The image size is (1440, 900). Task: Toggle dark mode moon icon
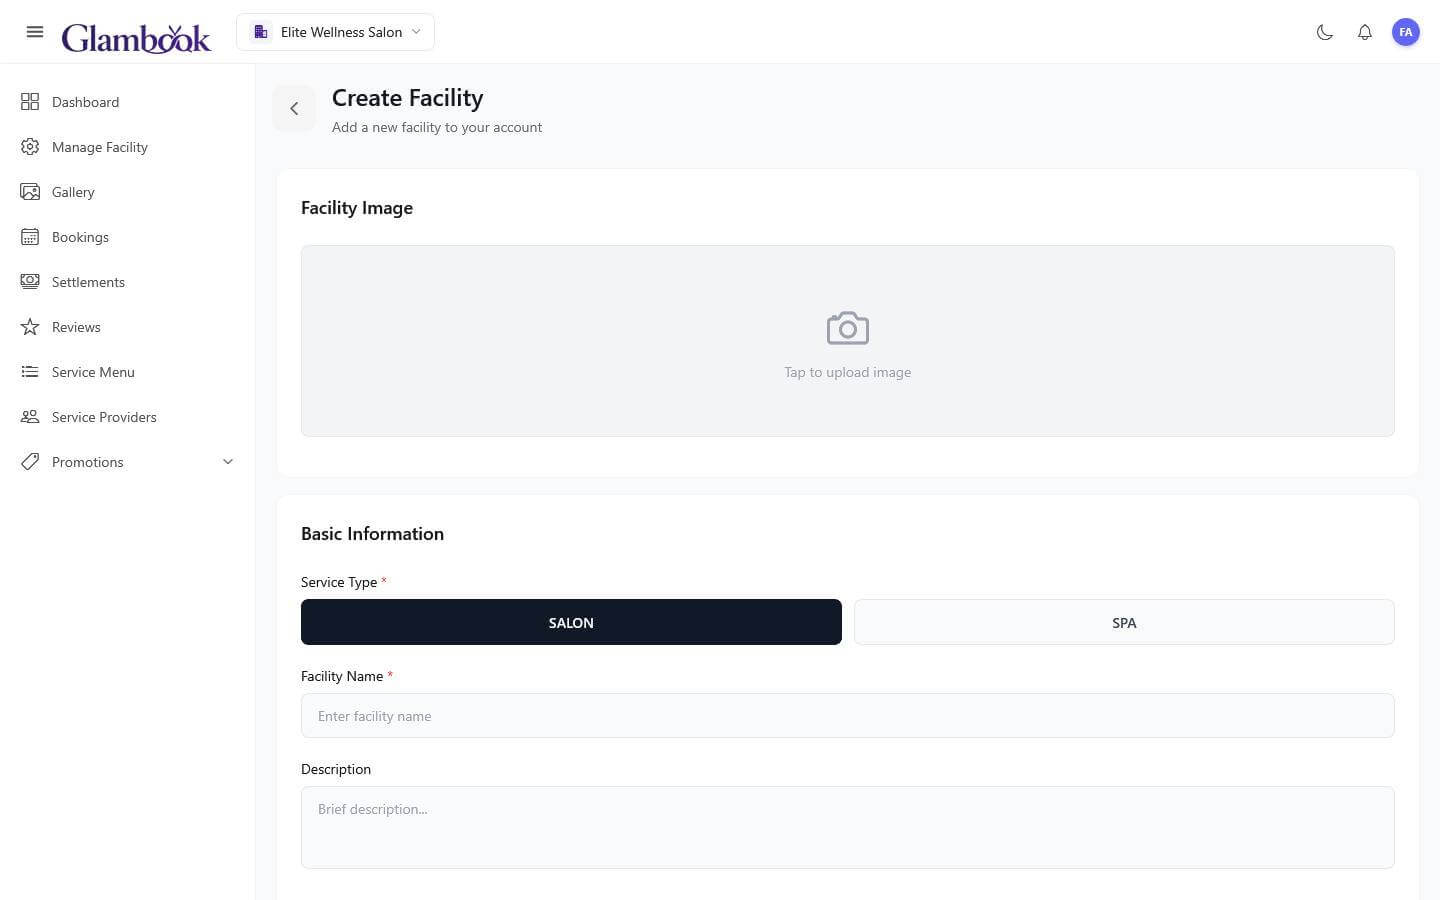coord(1325,32)
